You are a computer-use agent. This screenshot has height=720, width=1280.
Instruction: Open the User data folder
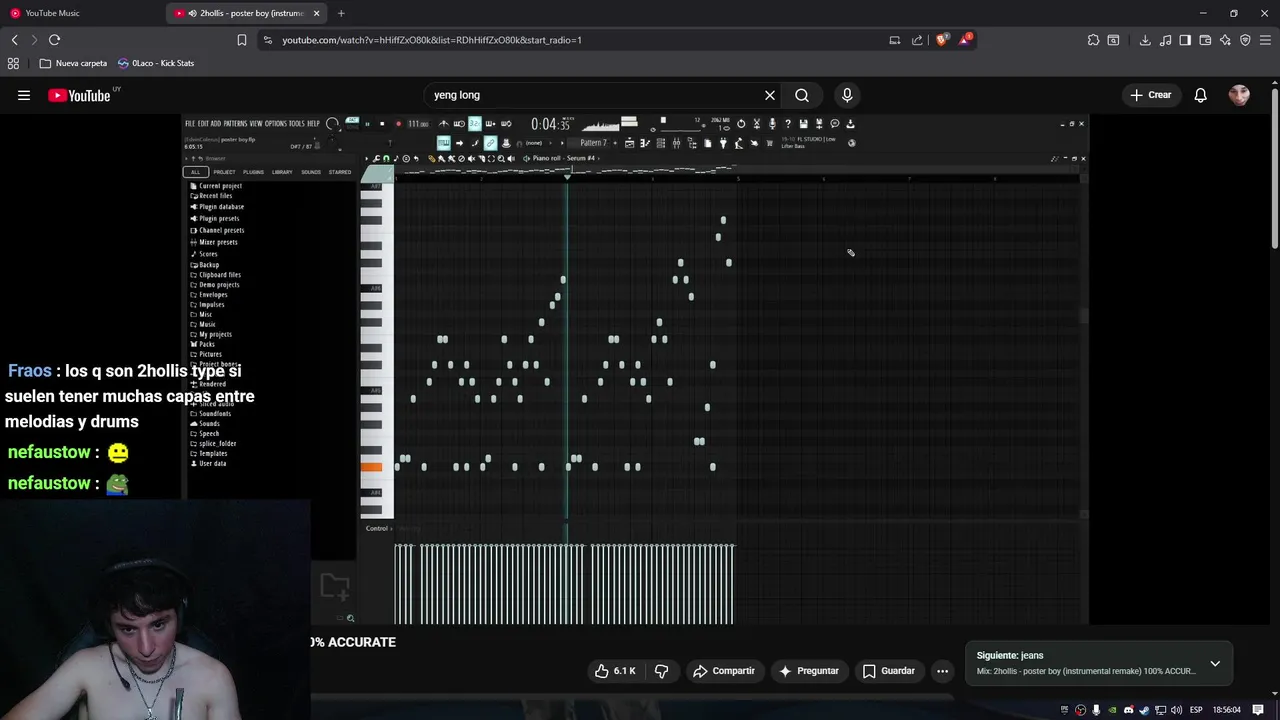(211, 463)
